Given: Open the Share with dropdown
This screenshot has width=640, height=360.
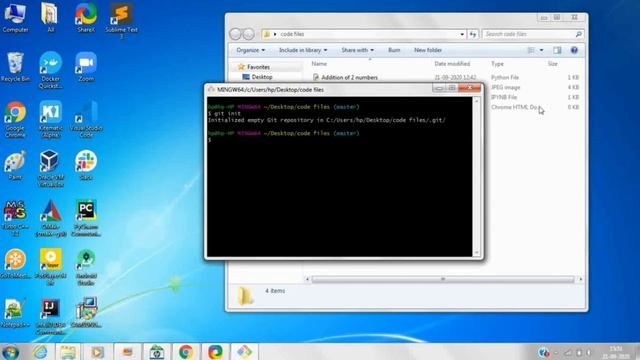Looking at the screenshot, I should tap(358, 50).
